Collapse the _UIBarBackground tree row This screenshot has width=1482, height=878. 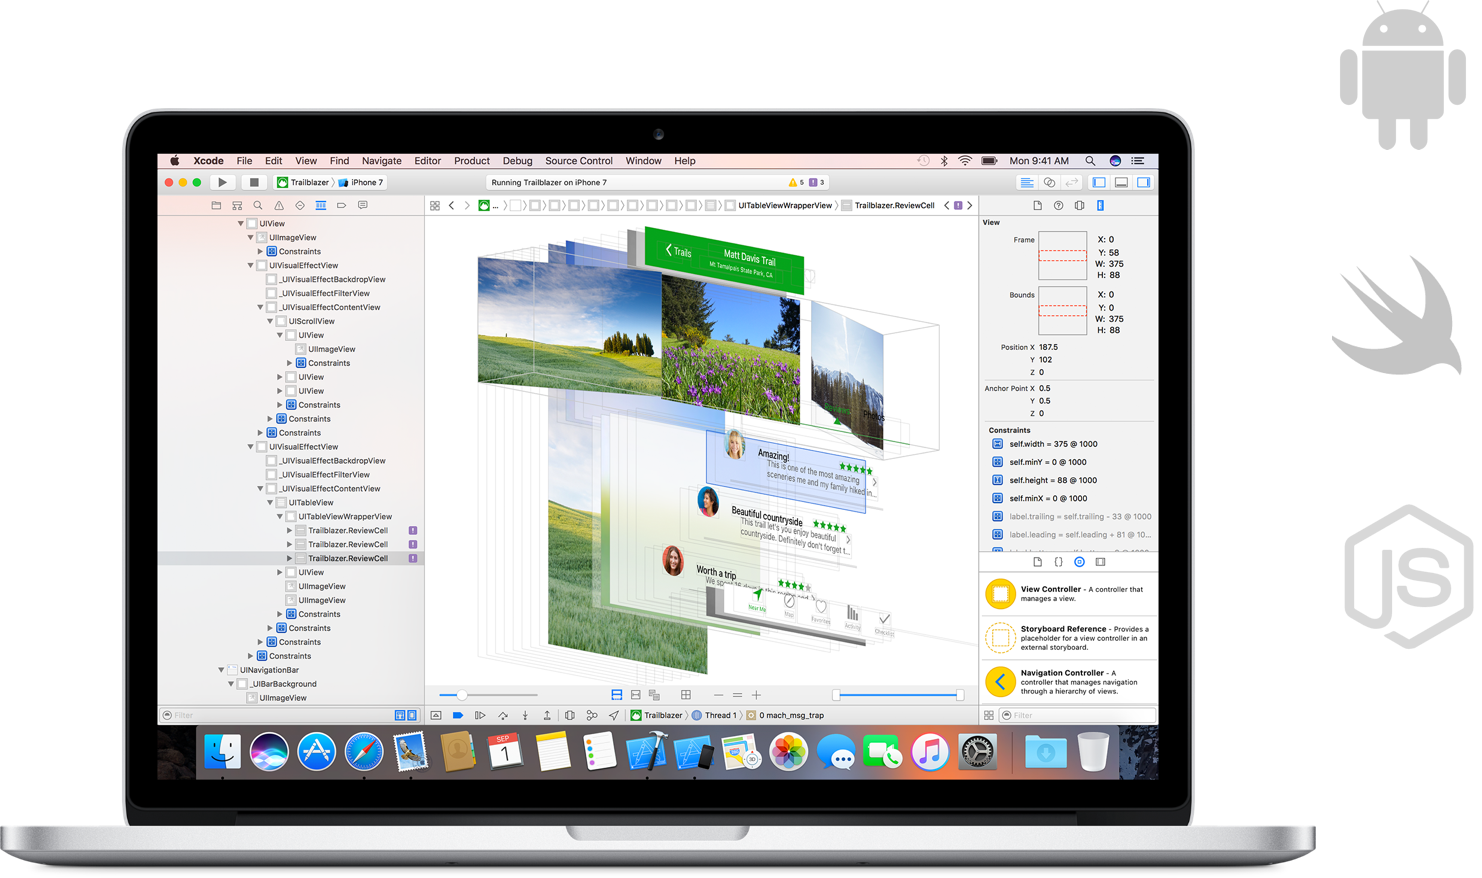pos(231,684)
